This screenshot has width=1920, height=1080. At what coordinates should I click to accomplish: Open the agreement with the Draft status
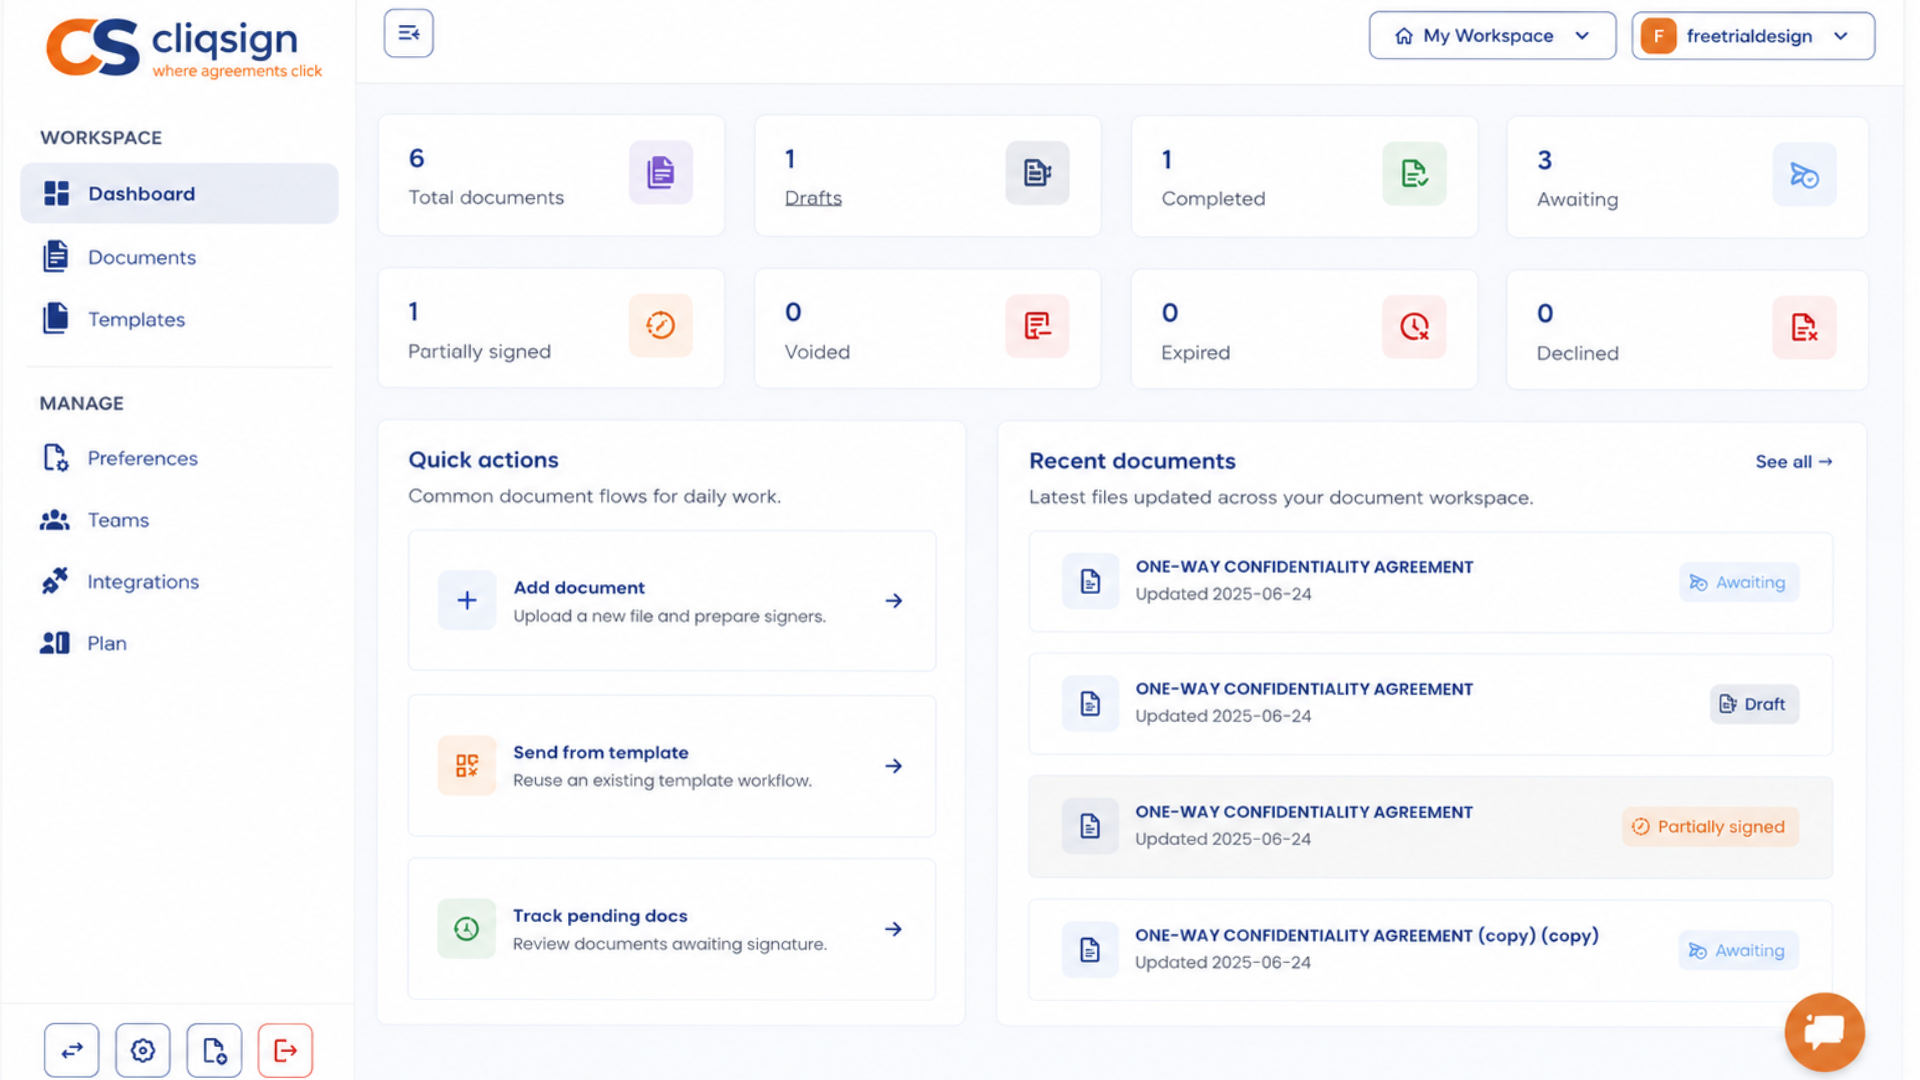point(1430,704)
